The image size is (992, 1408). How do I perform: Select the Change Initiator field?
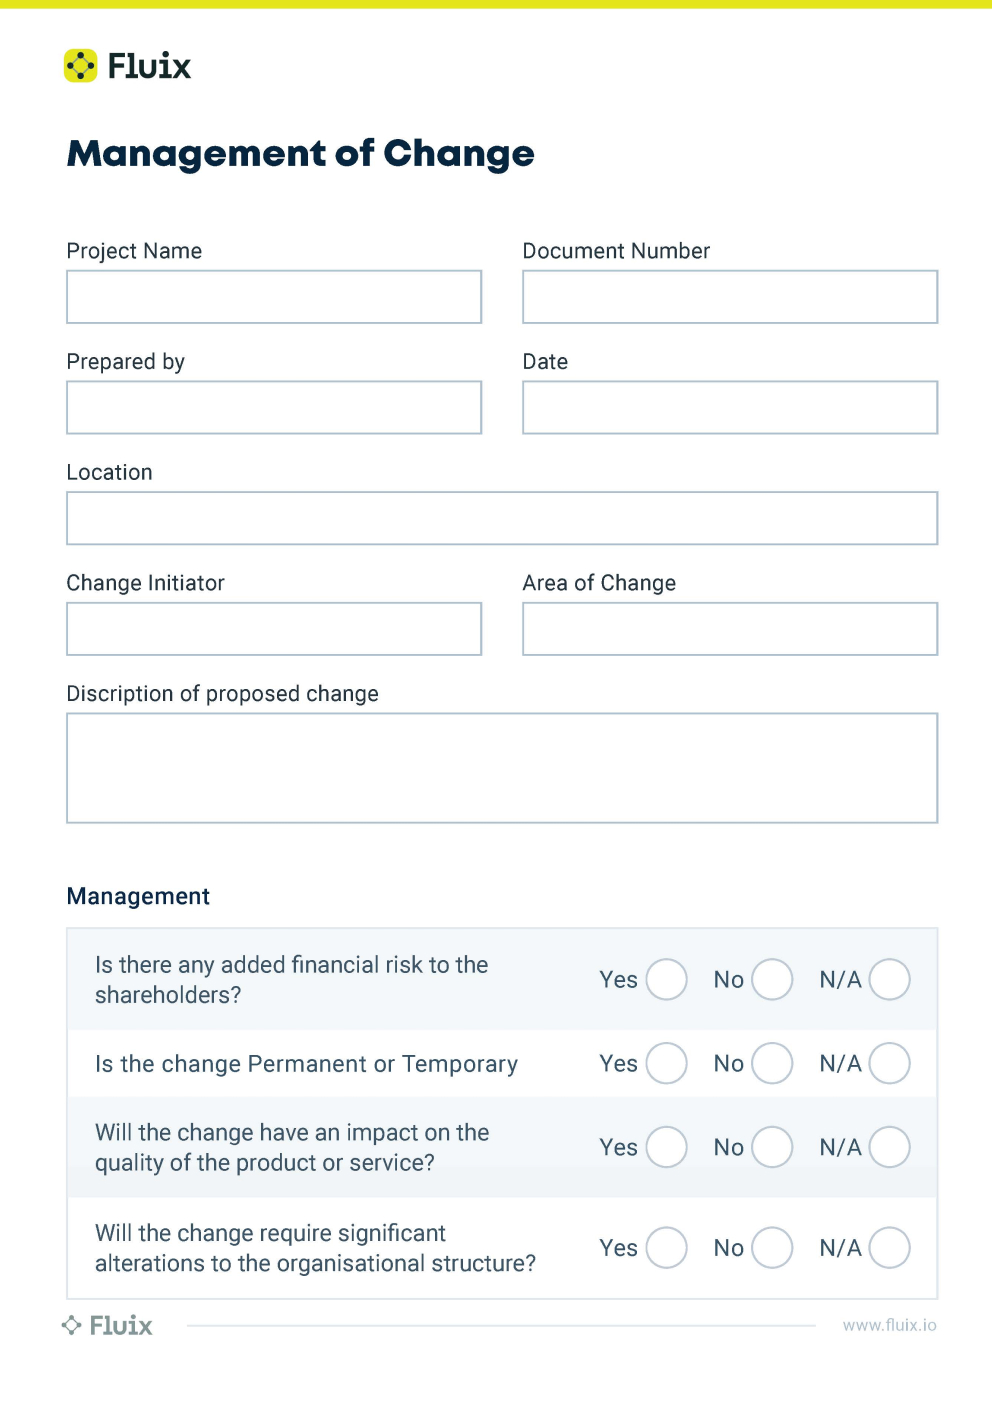pos(274,629)
